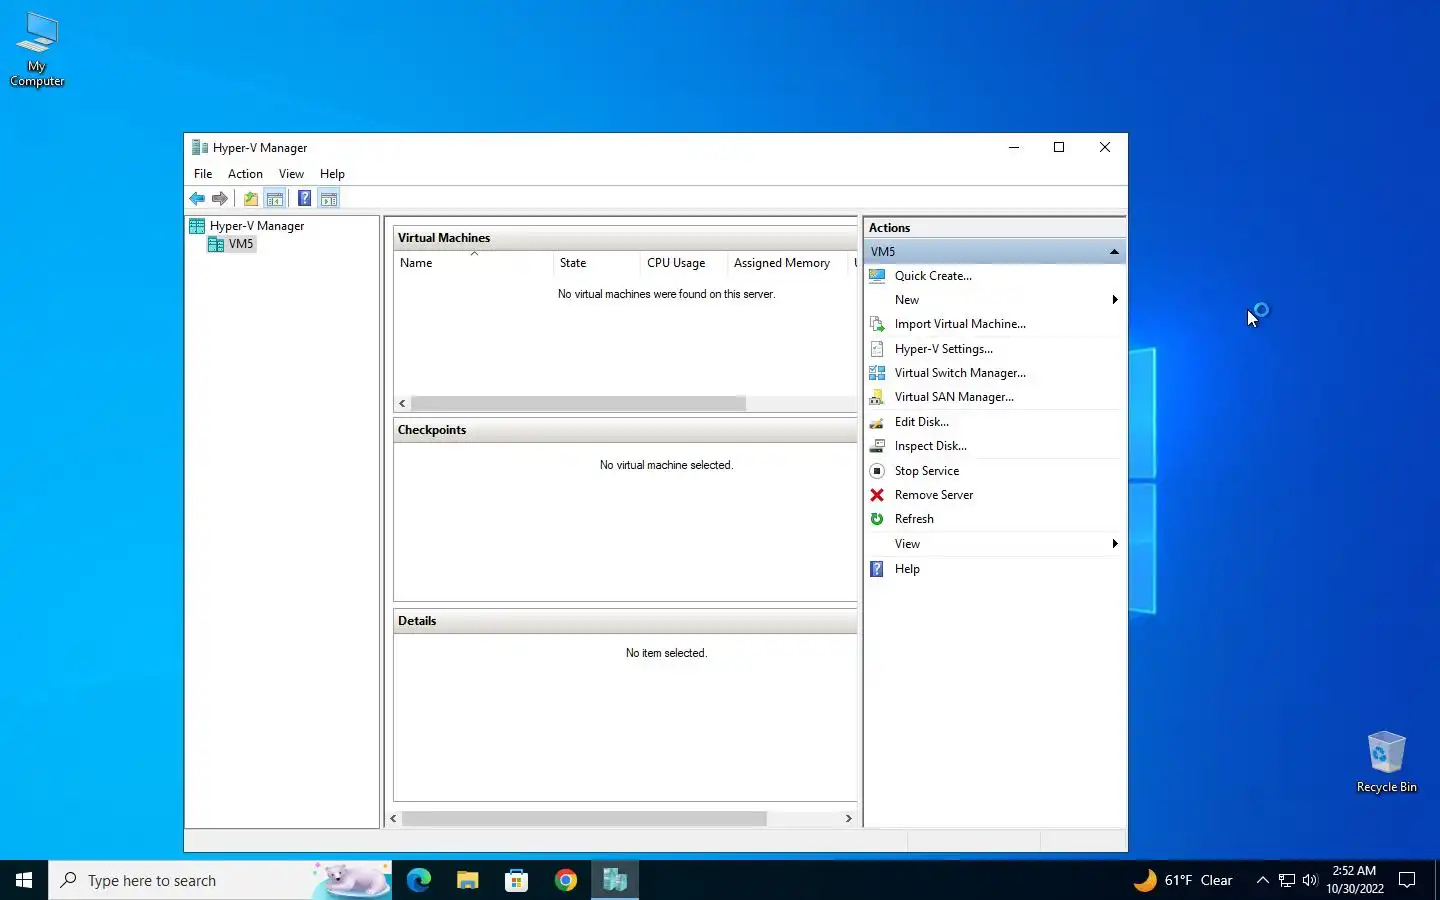Viewport: 1440px width, 900px height.
Task: Click Stop Service action
Action: coord(927,471)
